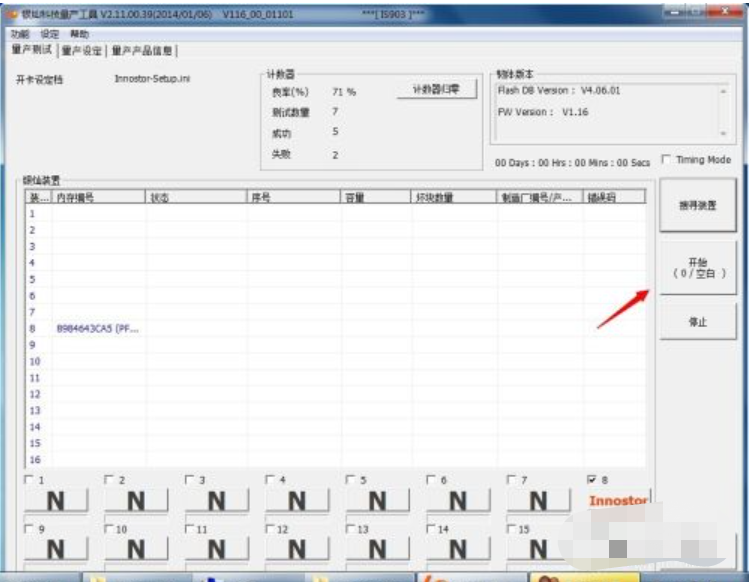The height and width of the screenshot is (582, 749).
Task: Click the N status icon for port 11
Action: tap(217, 550)
